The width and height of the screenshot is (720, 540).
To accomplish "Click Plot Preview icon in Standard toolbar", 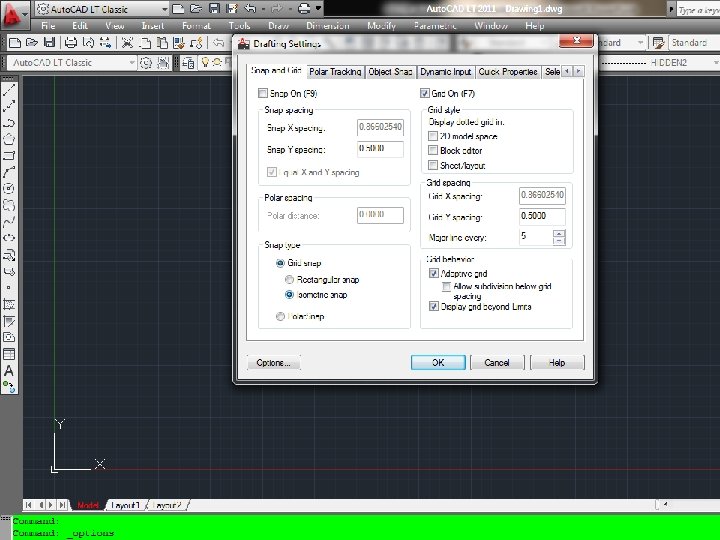I will click(88, 43).
